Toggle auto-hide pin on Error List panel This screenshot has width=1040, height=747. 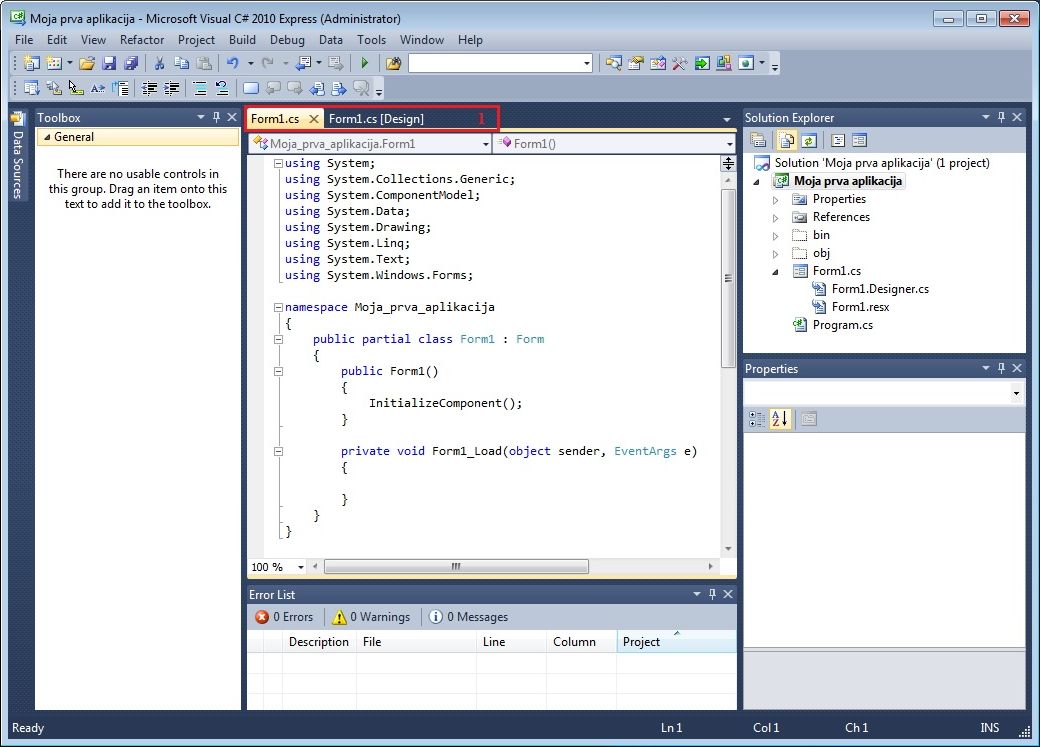tap(712, 594)
